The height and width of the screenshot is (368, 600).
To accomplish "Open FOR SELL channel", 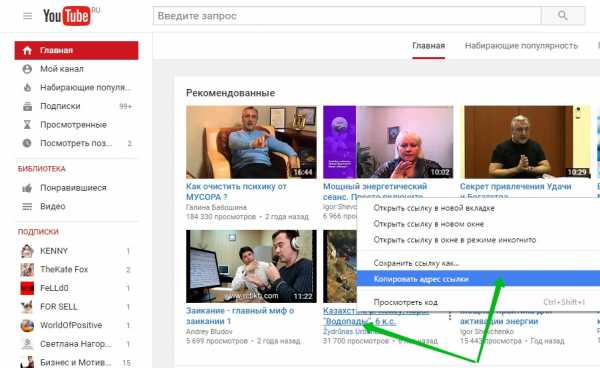I will 59,307.
